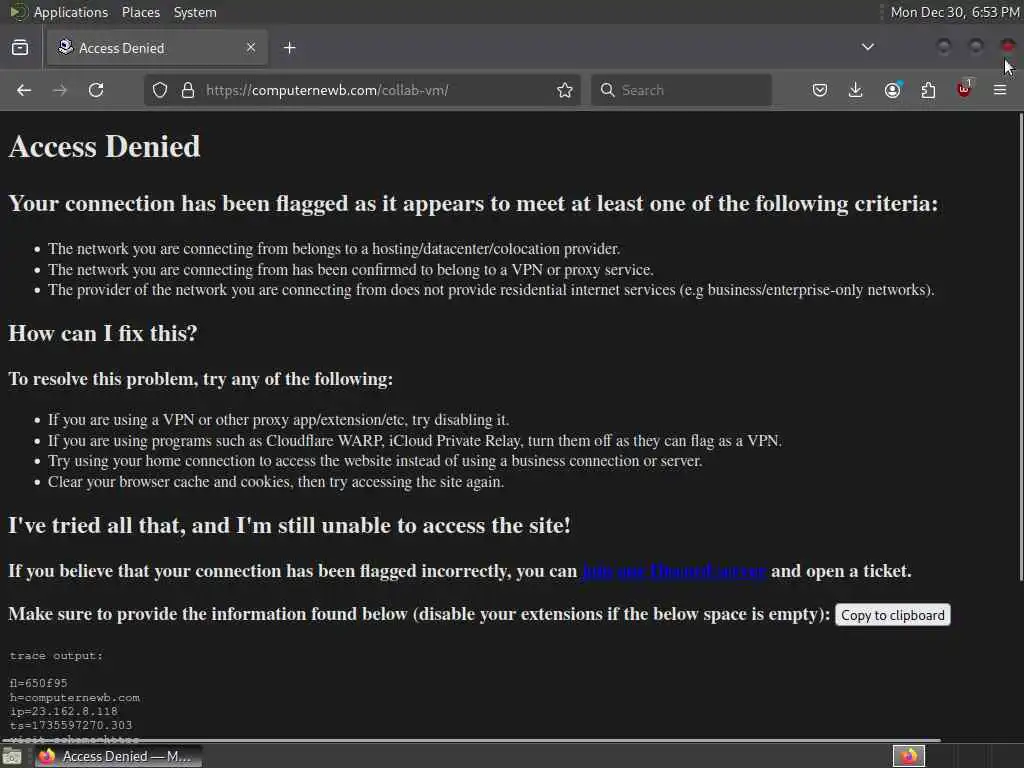Click the search magnifier icon
This screenshot has width=1024, height=768.
point(607,90)
